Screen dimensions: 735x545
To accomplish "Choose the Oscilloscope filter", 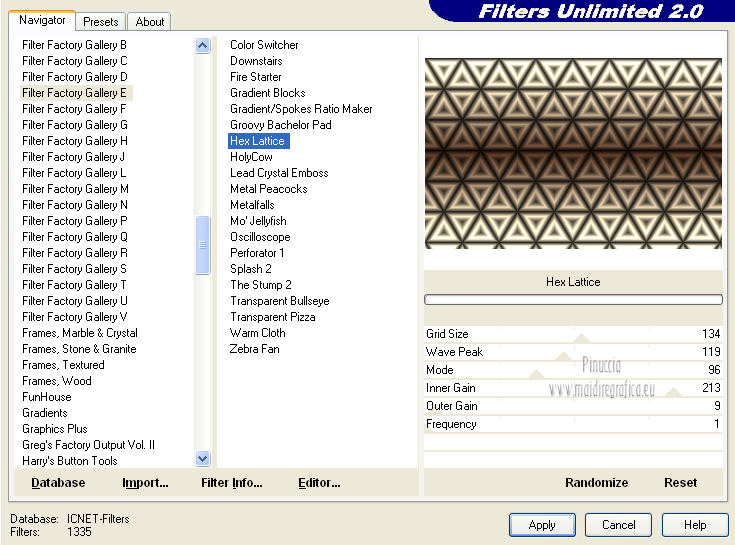I will pyautogui.click(x=260, y=237).
